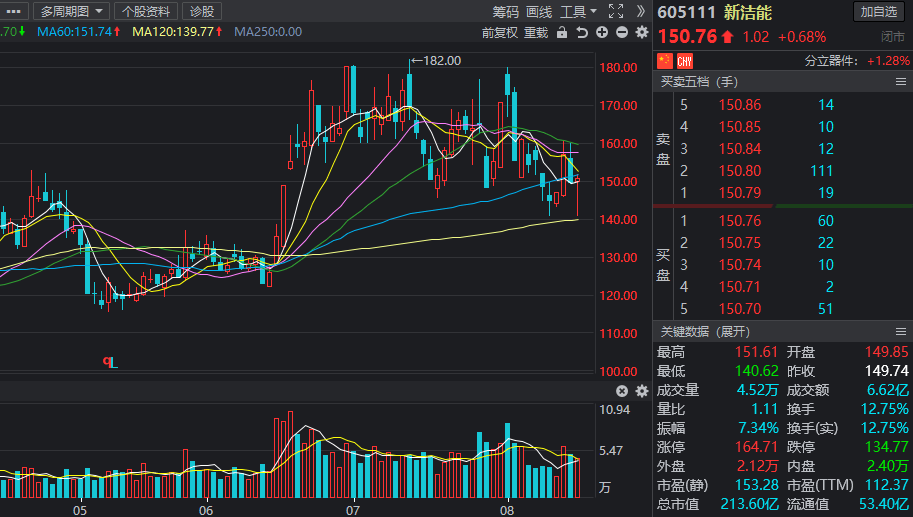Open volume panel settings gear
This screenshot has height=517, width=913.
coord(642,391)
